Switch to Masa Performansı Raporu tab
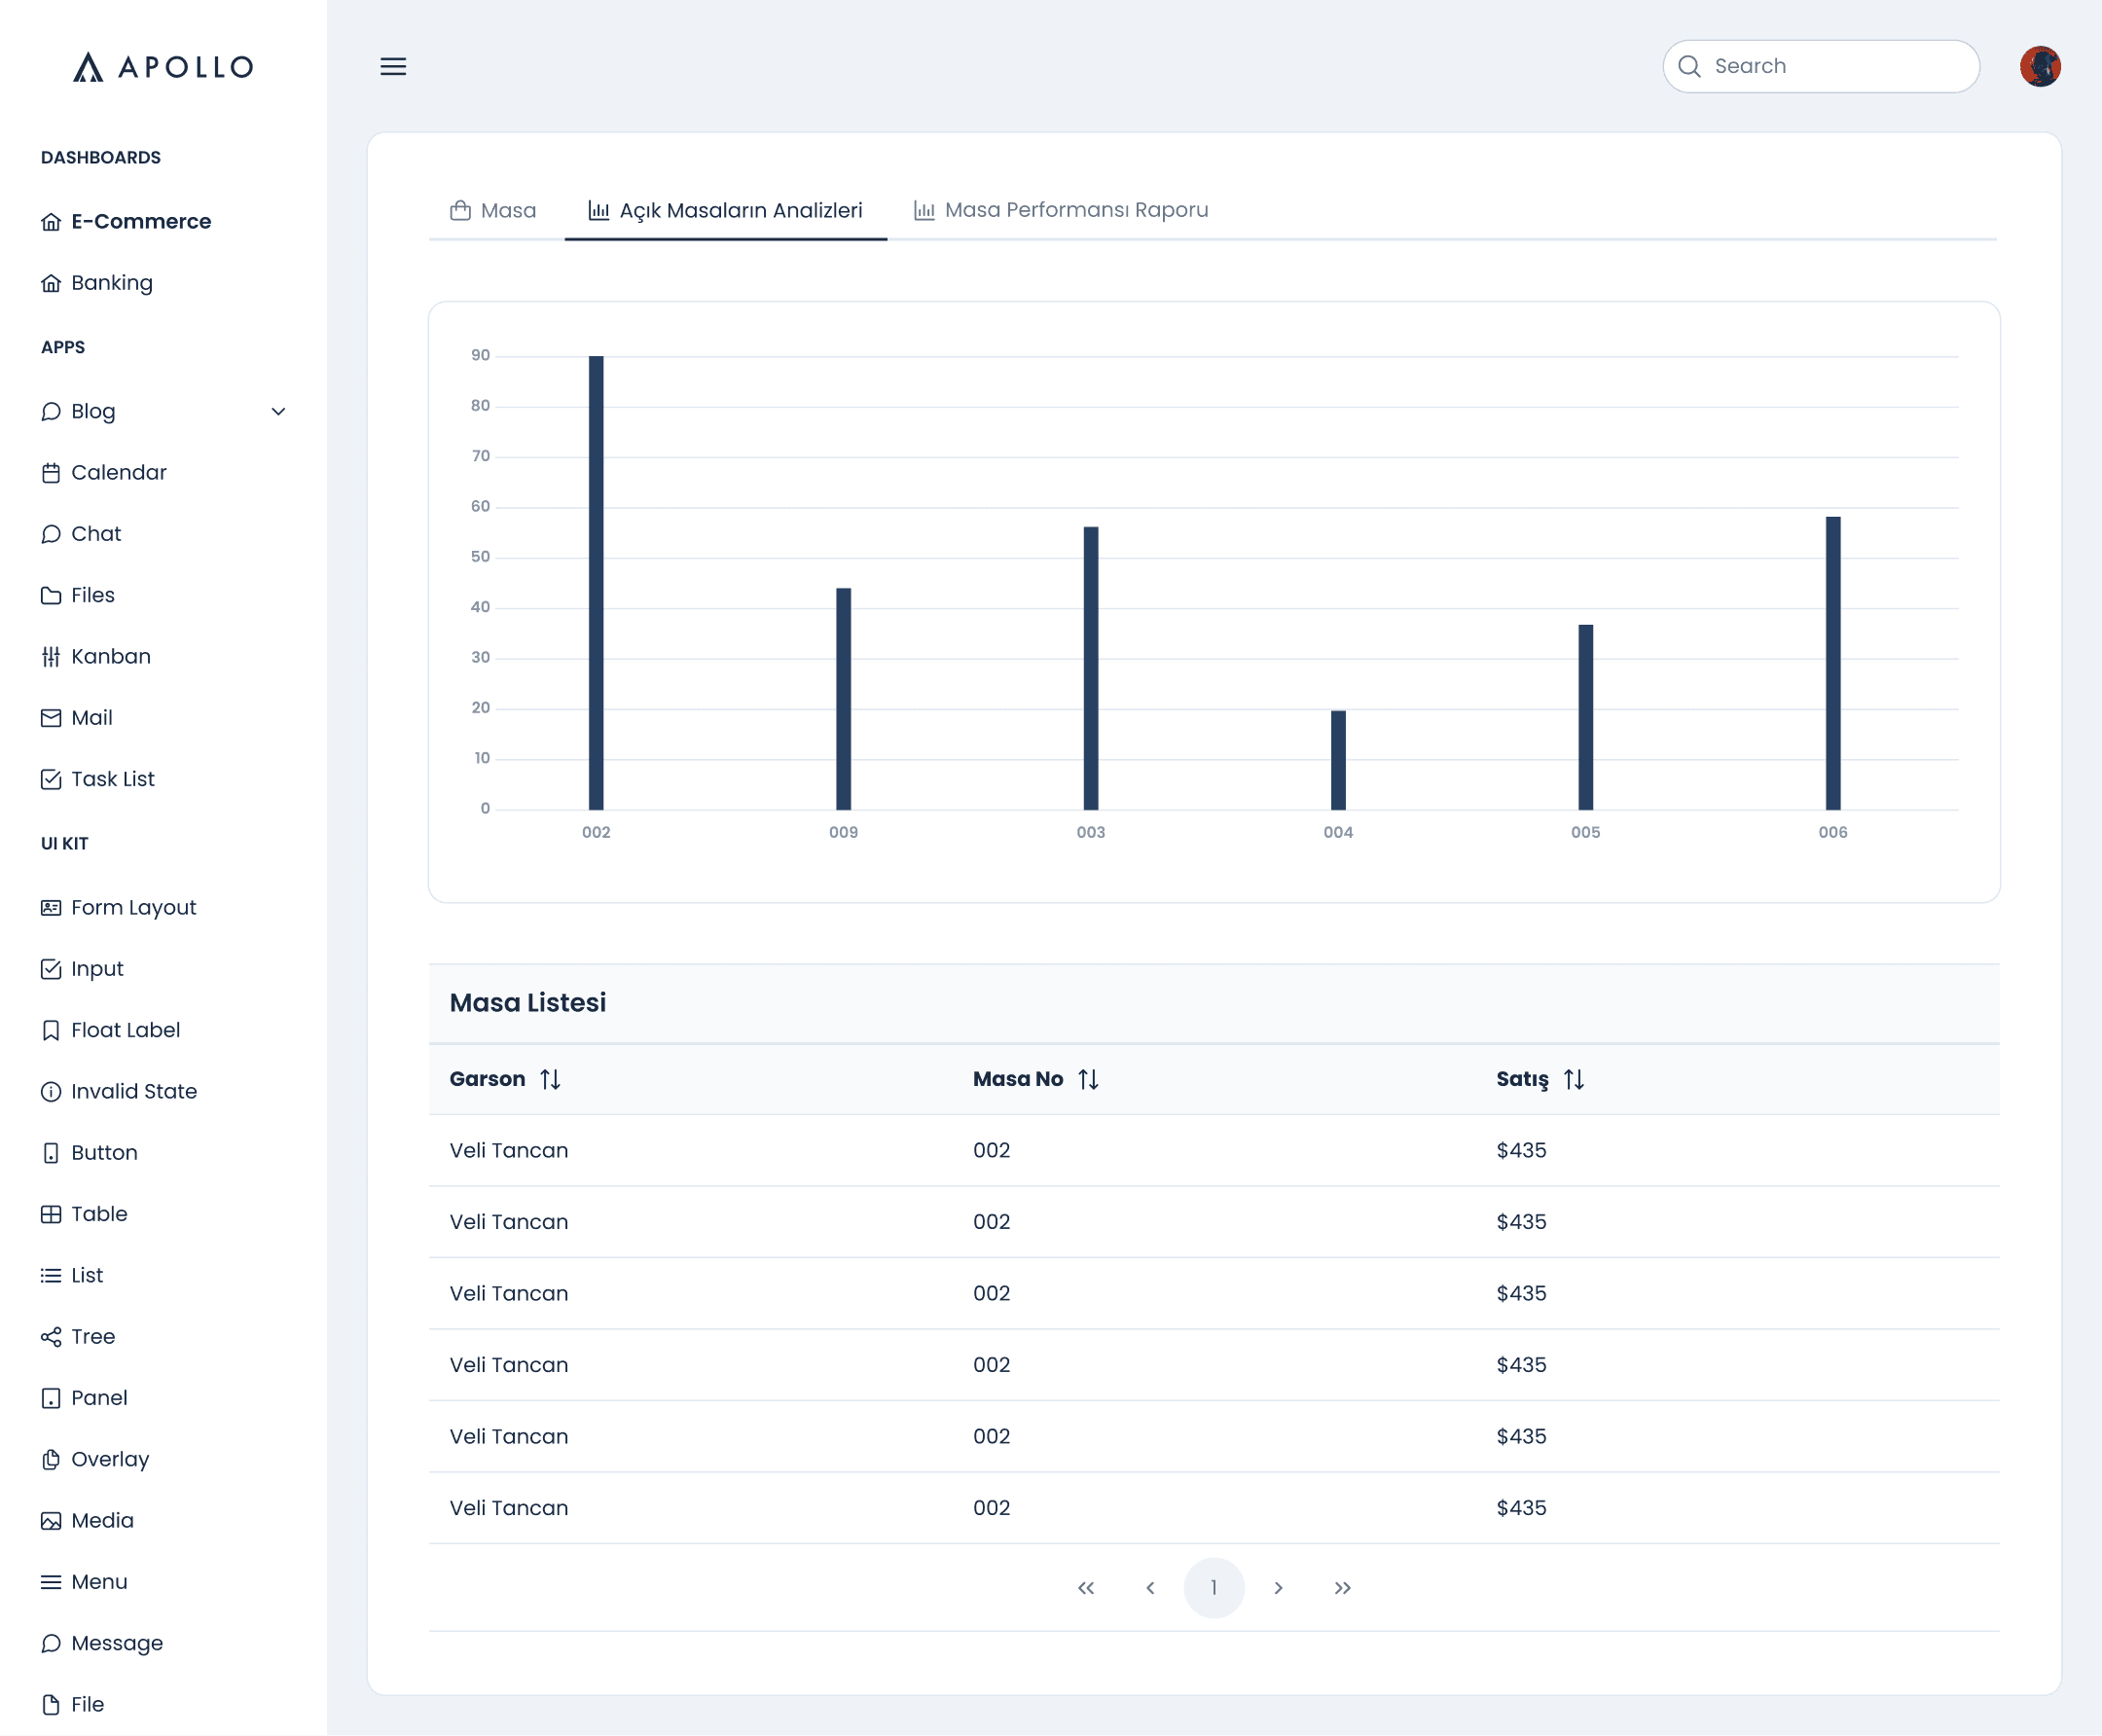 [x=1062, y=211]
